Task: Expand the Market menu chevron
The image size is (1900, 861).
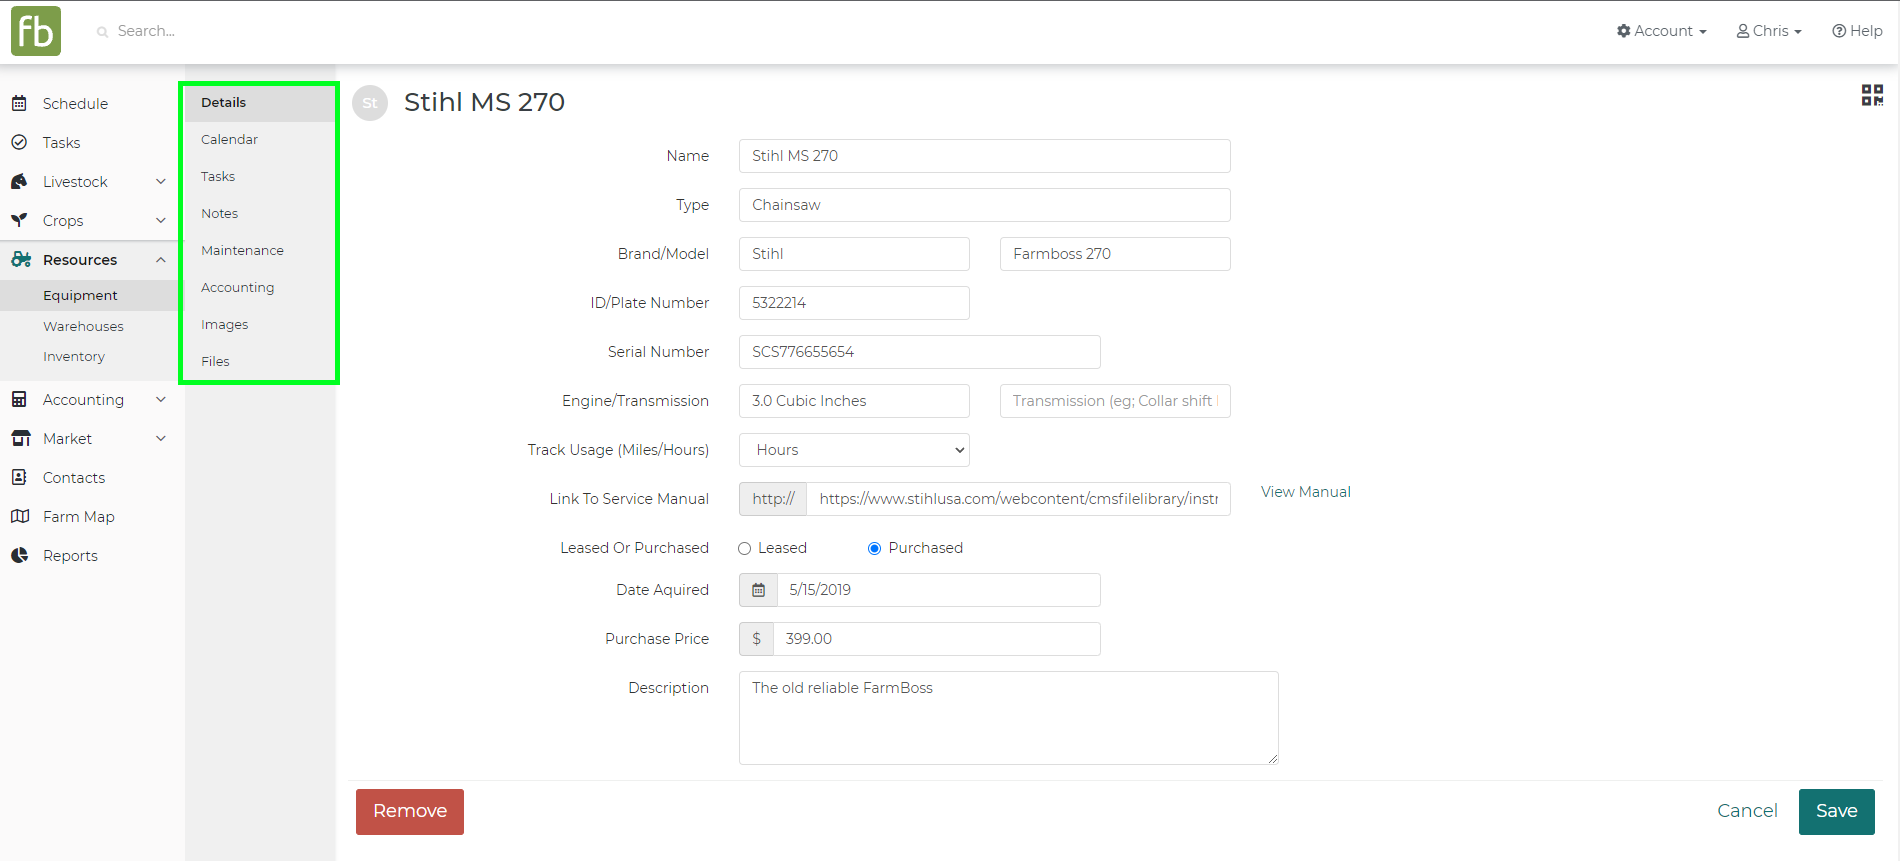Action: point(161,438)
